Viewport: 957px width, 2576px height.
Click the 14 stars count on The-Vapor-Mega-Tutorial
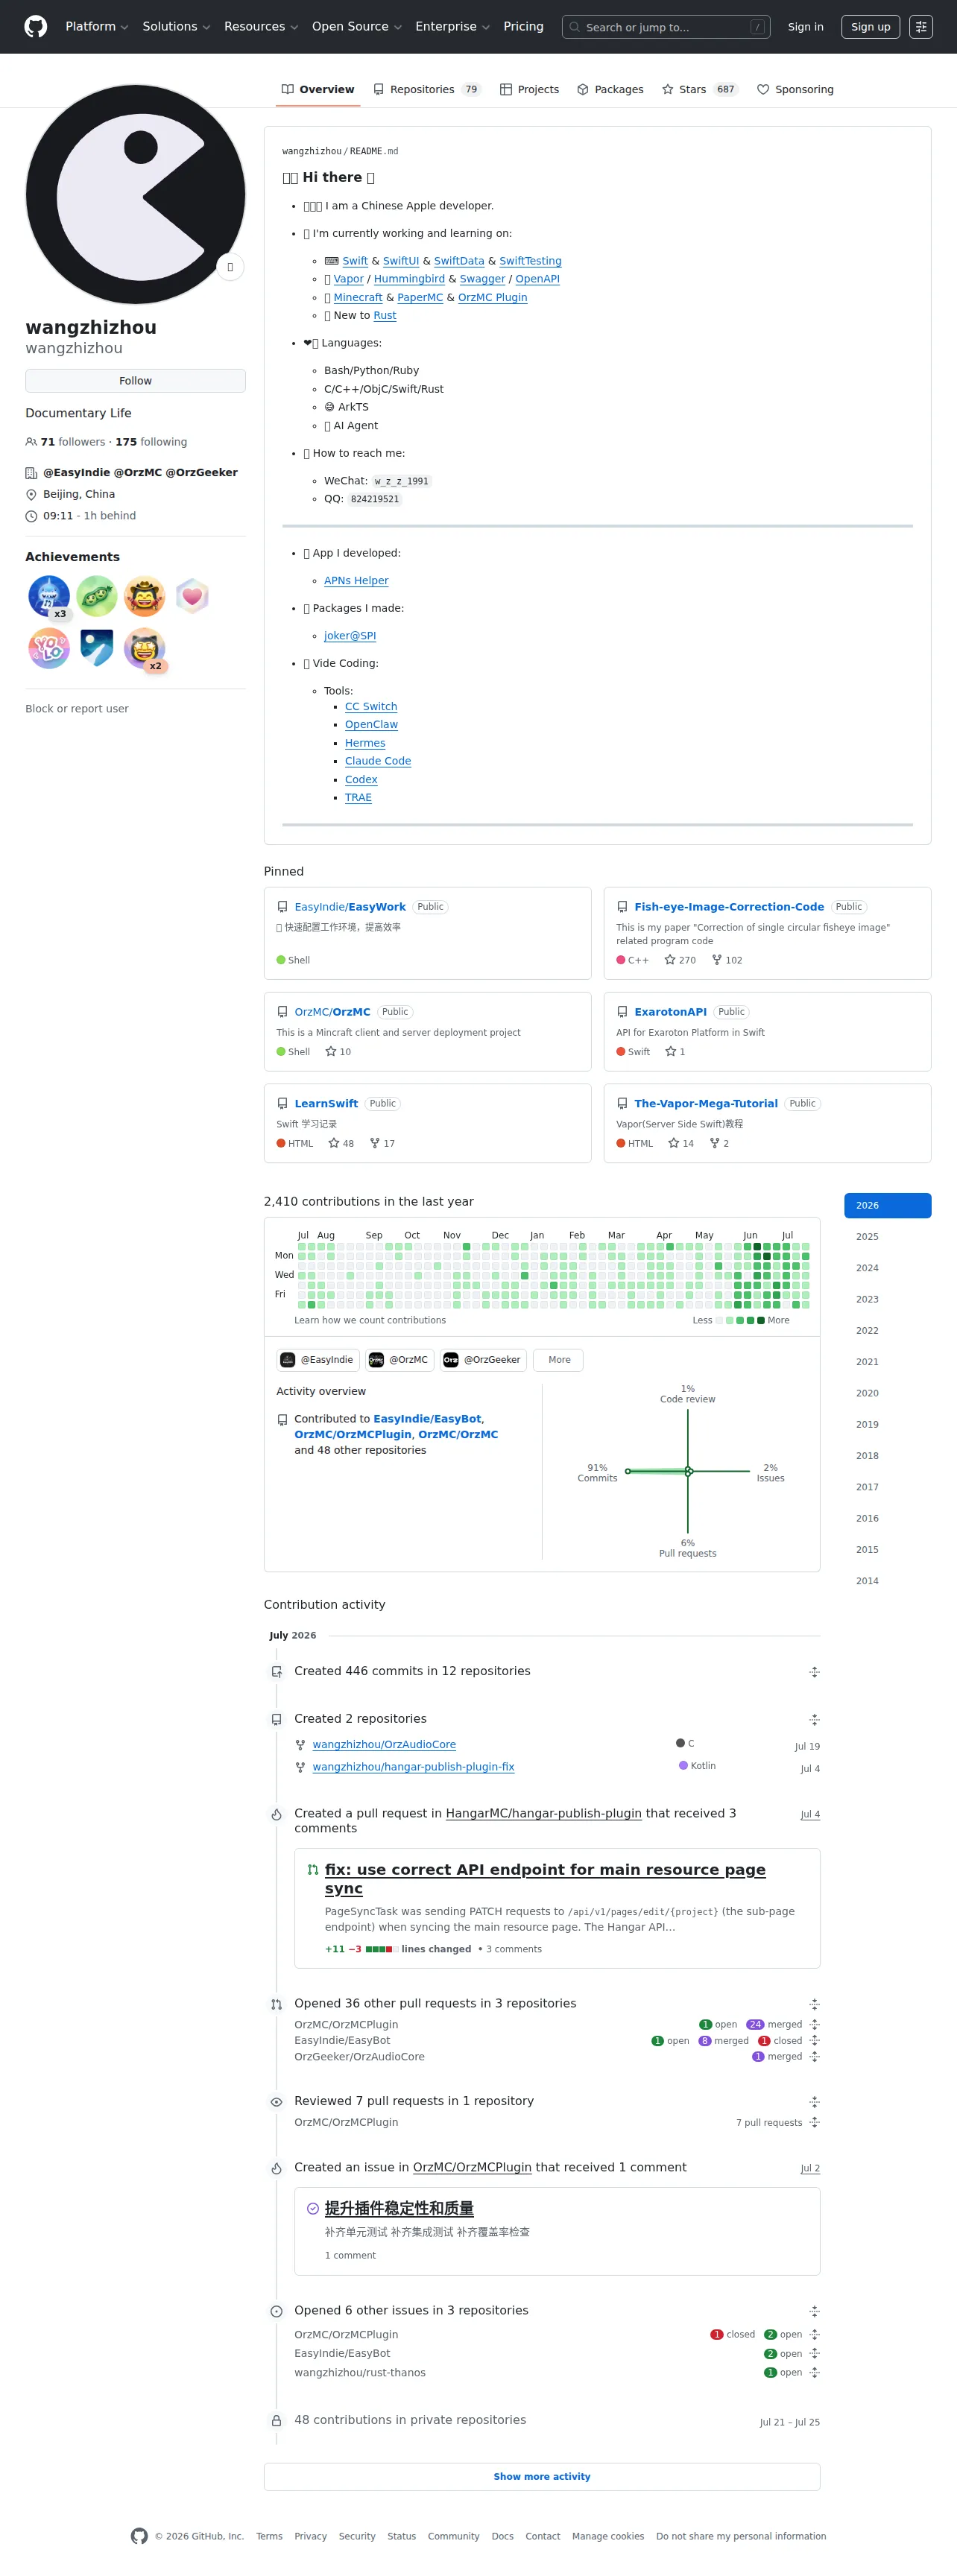(x=681, y=1143)
